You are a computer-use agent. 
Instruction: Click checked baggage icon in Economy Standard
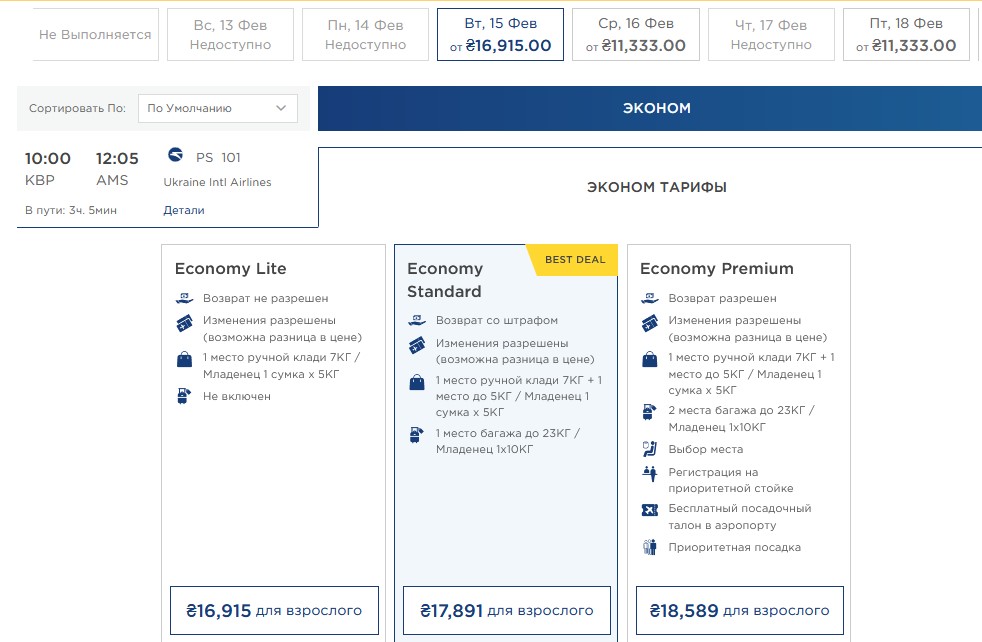click(416, 435)
